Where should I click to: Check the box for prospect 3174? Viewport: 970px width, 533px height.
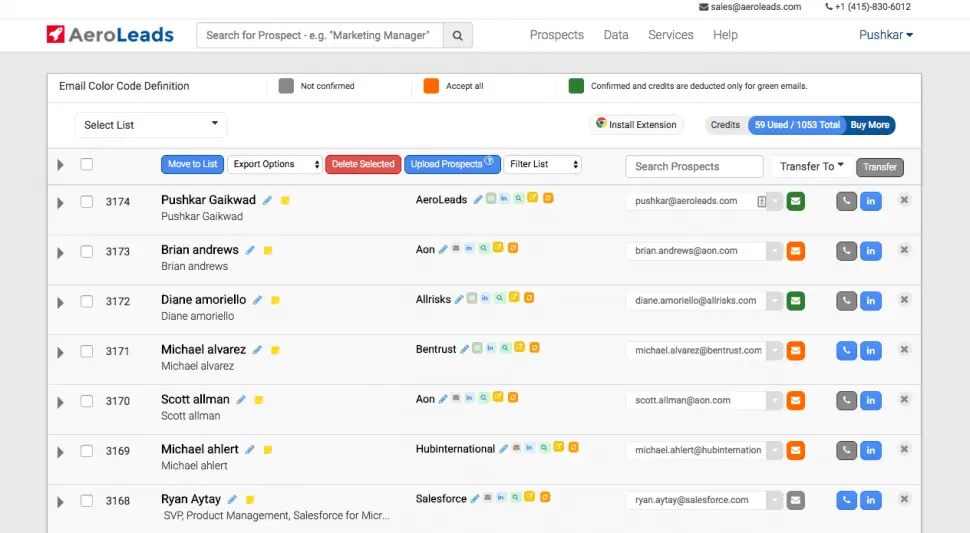[87, 202]
